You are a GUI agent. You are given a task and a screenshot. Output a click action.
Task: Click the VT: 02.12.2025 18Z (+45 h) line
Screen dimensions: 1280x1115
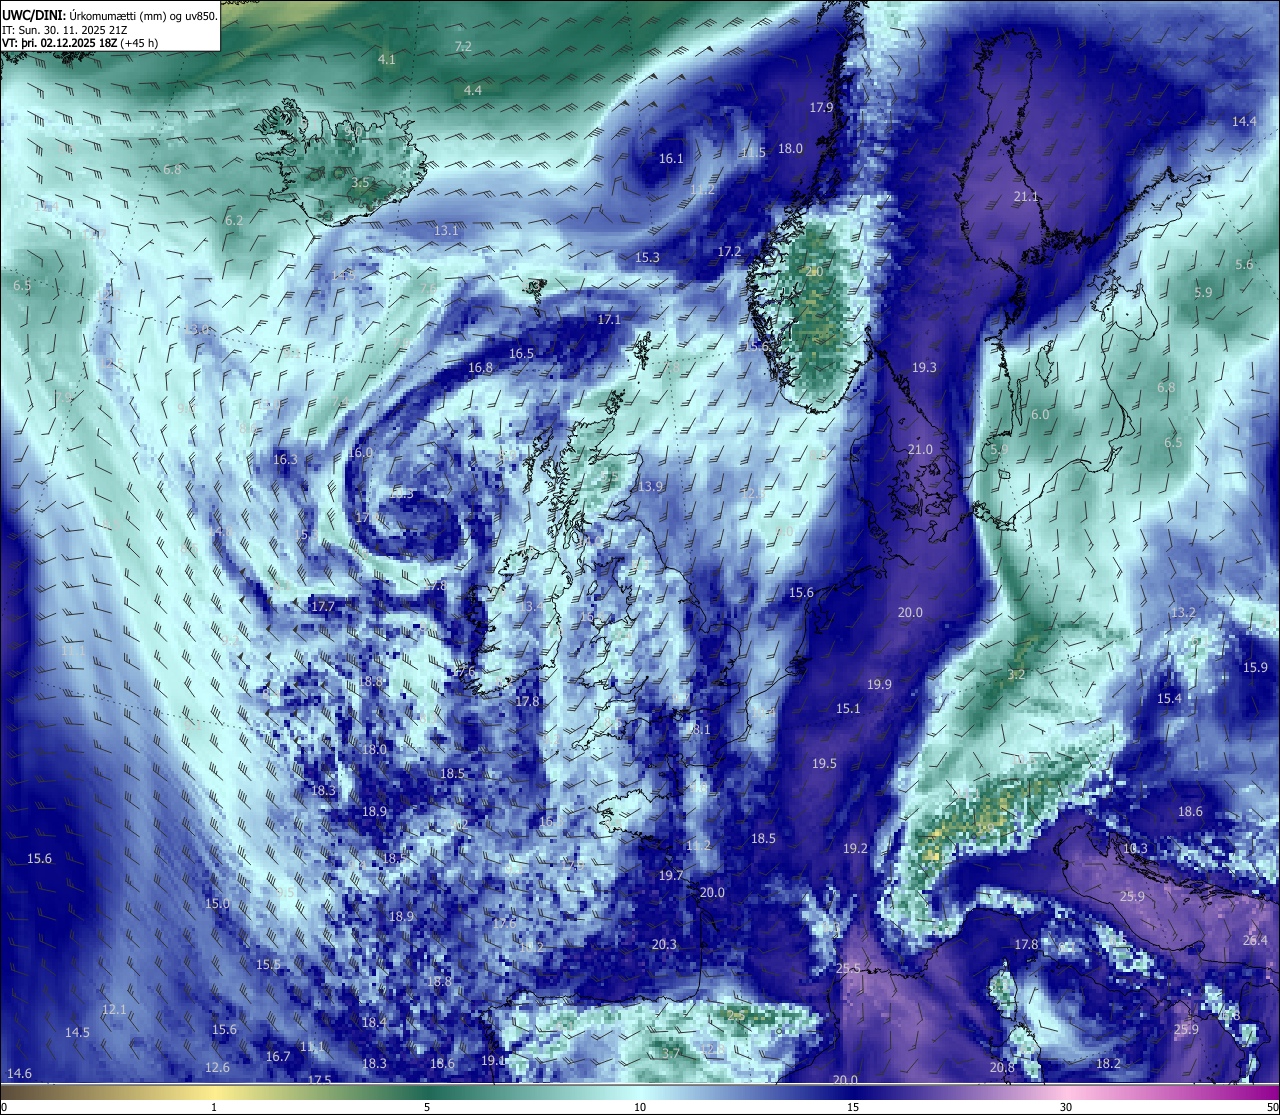tap(80, 43)
